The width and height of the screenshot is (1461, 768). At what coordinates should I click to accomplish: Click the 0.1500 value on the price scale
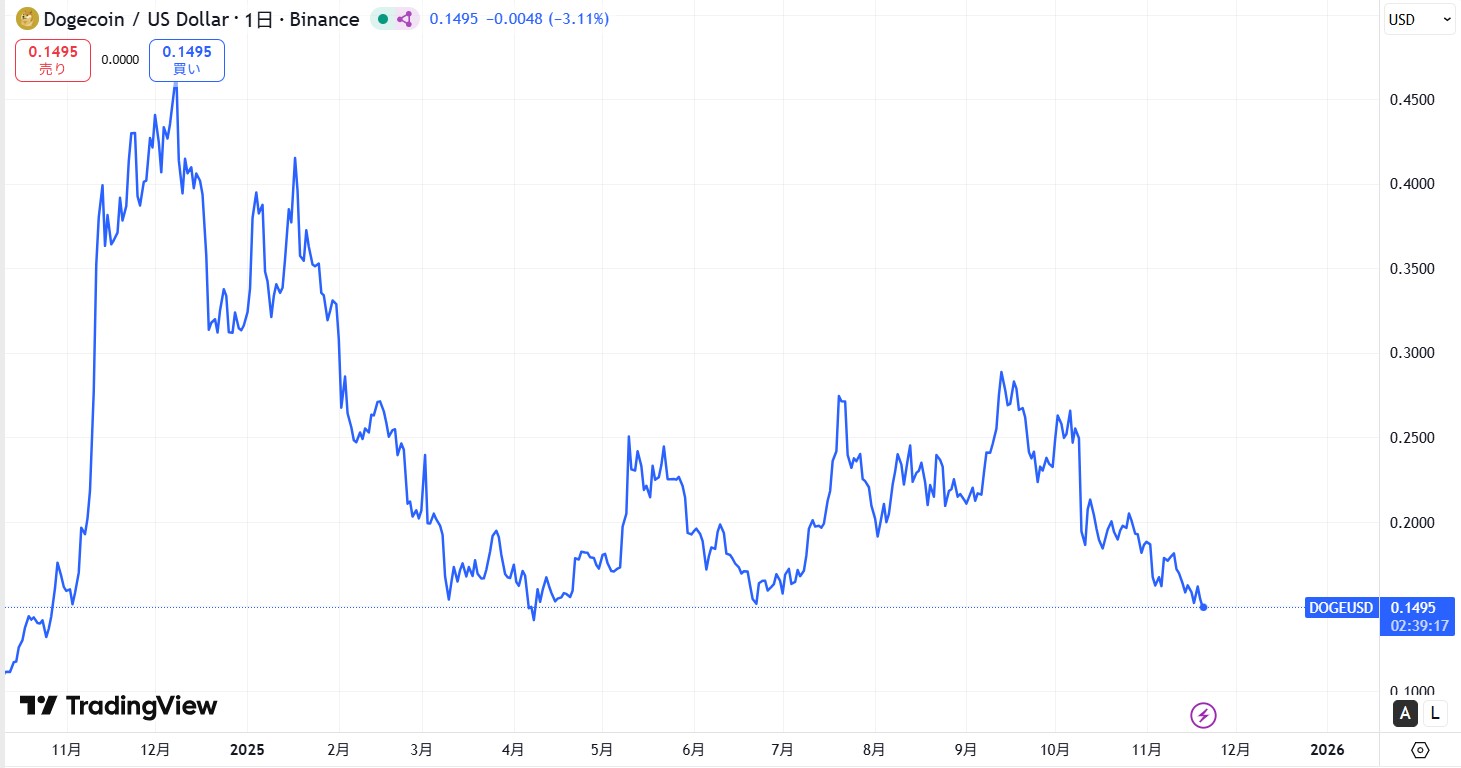click(1415, 606)
